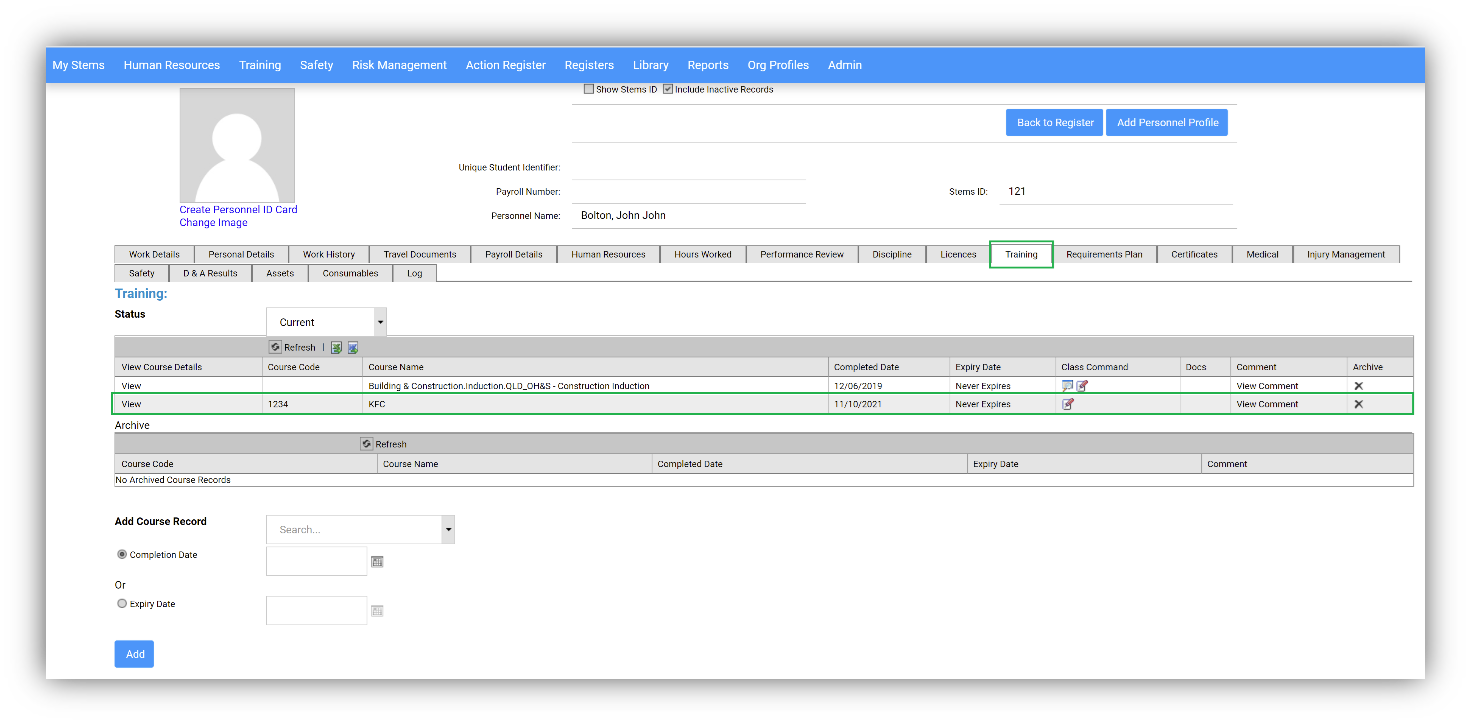
Task: Edit class record icon for Construction Induction
Action: tap(1082, 386)
